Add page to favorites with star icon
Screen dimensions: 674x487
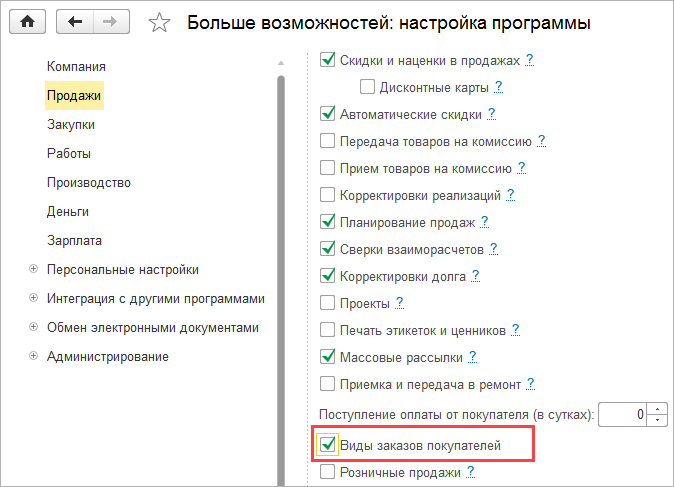point(158,21)
